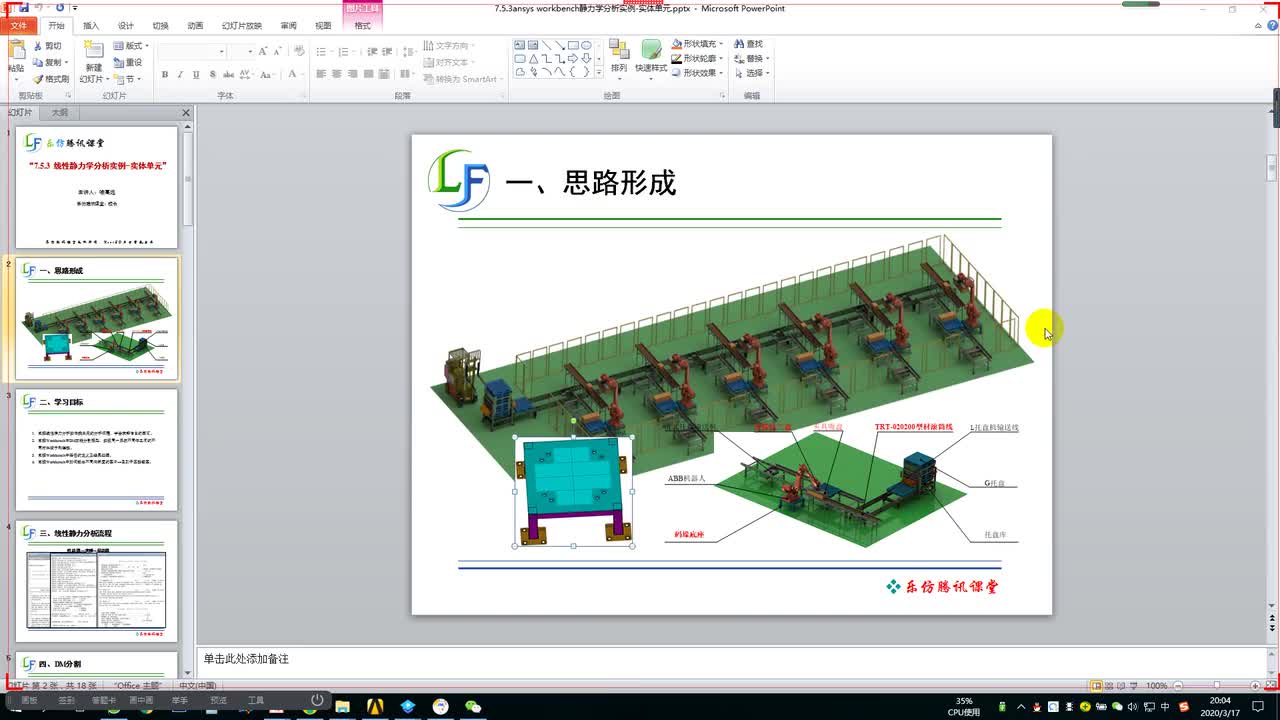The height and width of the screenshot is (720, 1280).
Task: Toggle Justify text alignment
Action: (x=367, y=75)
